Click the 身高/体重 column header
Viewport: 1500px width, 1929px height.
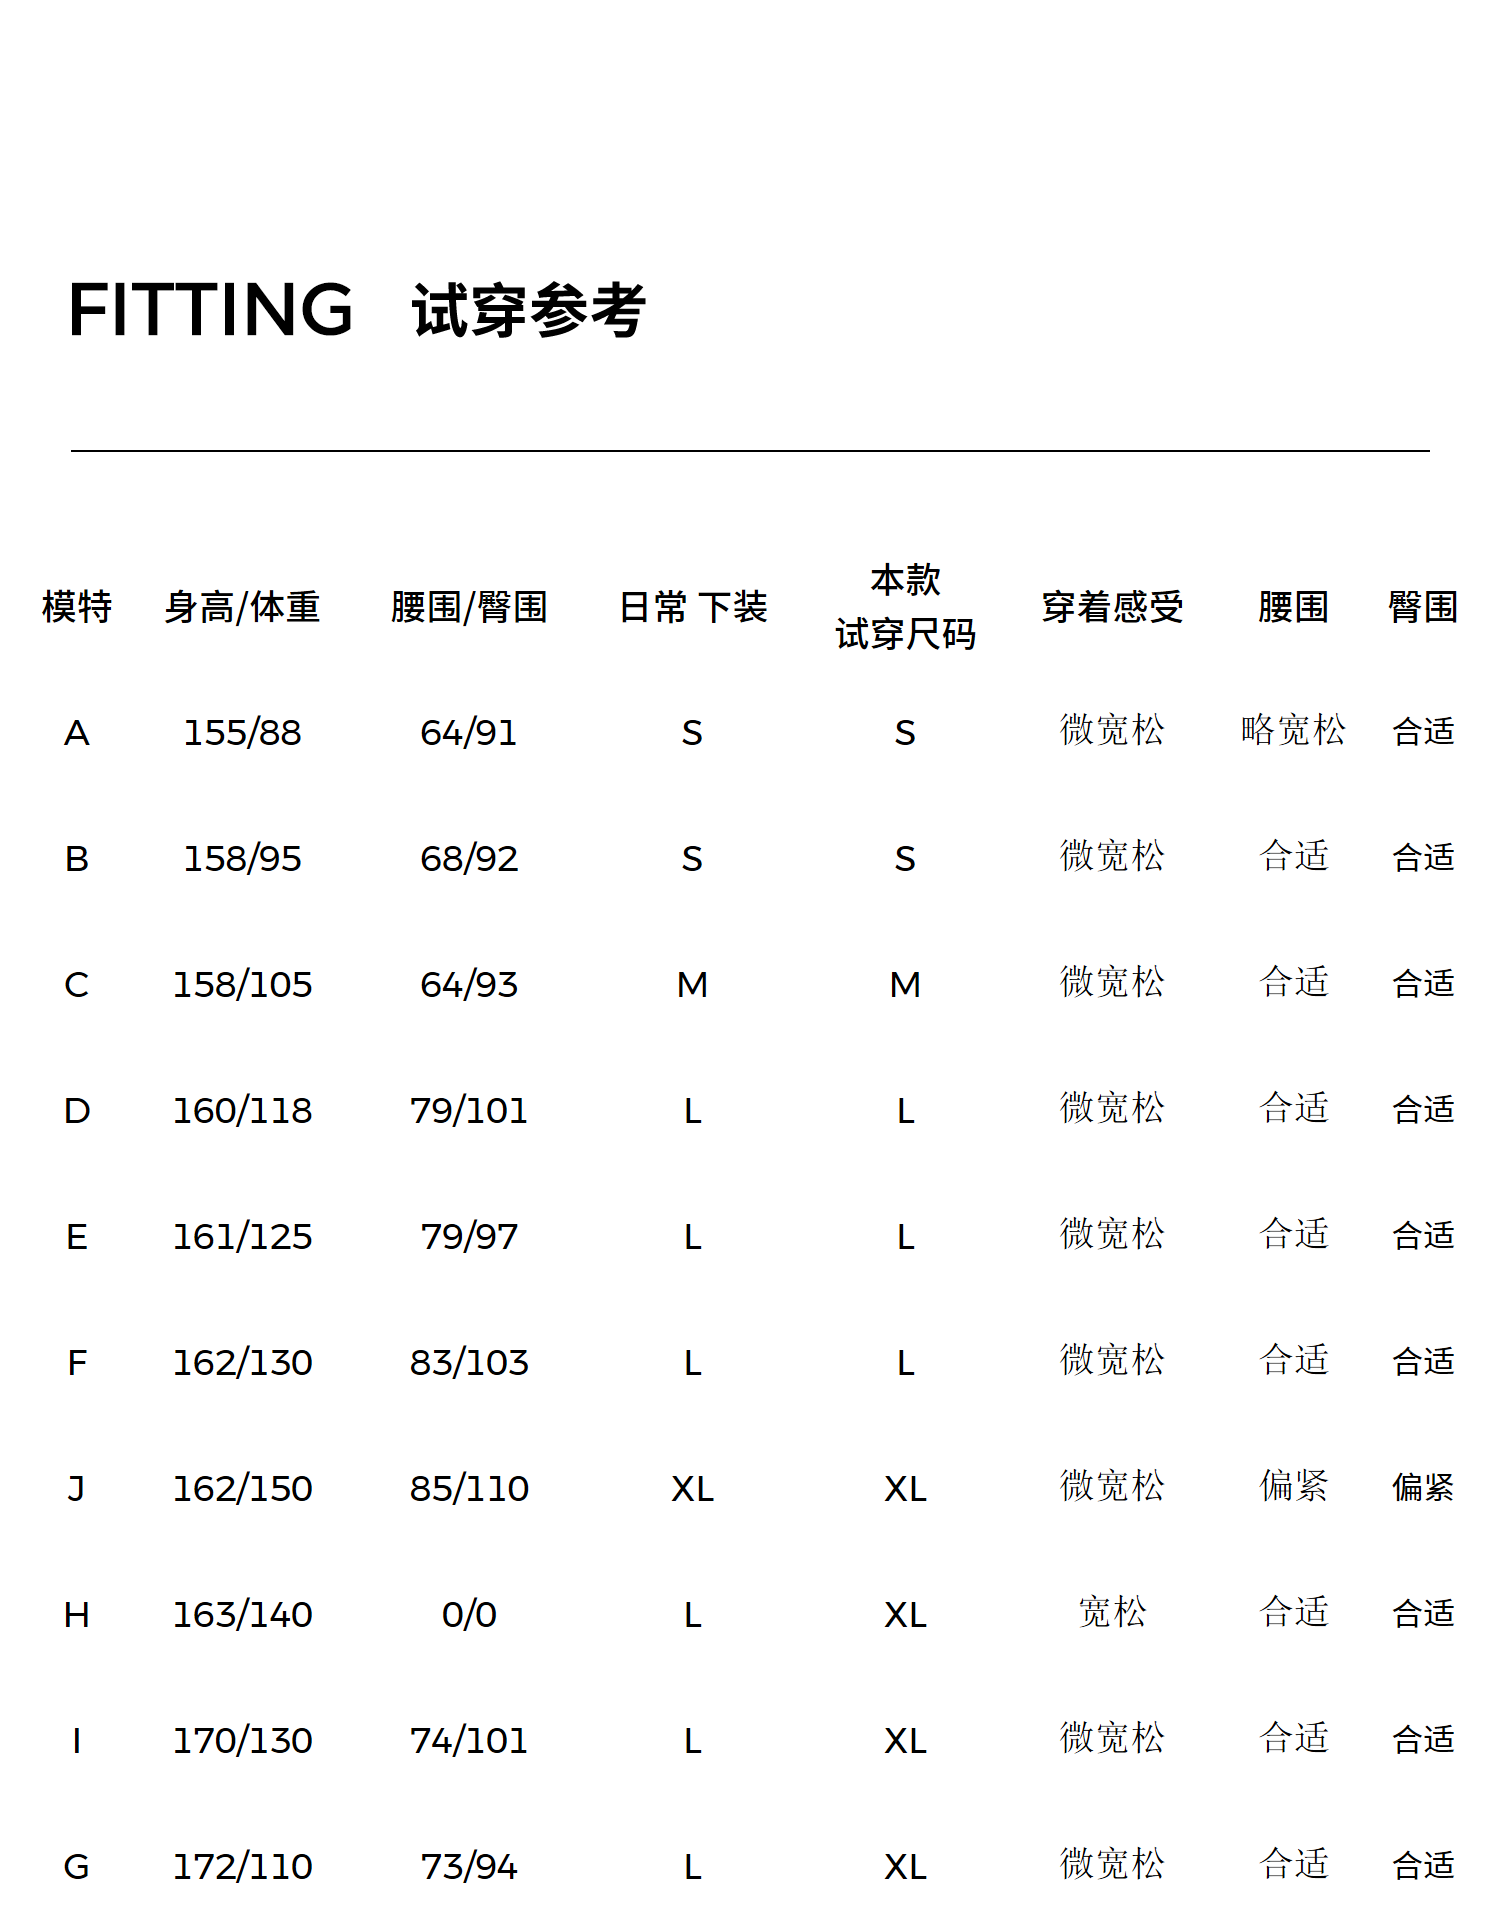[x=242, y=607]
